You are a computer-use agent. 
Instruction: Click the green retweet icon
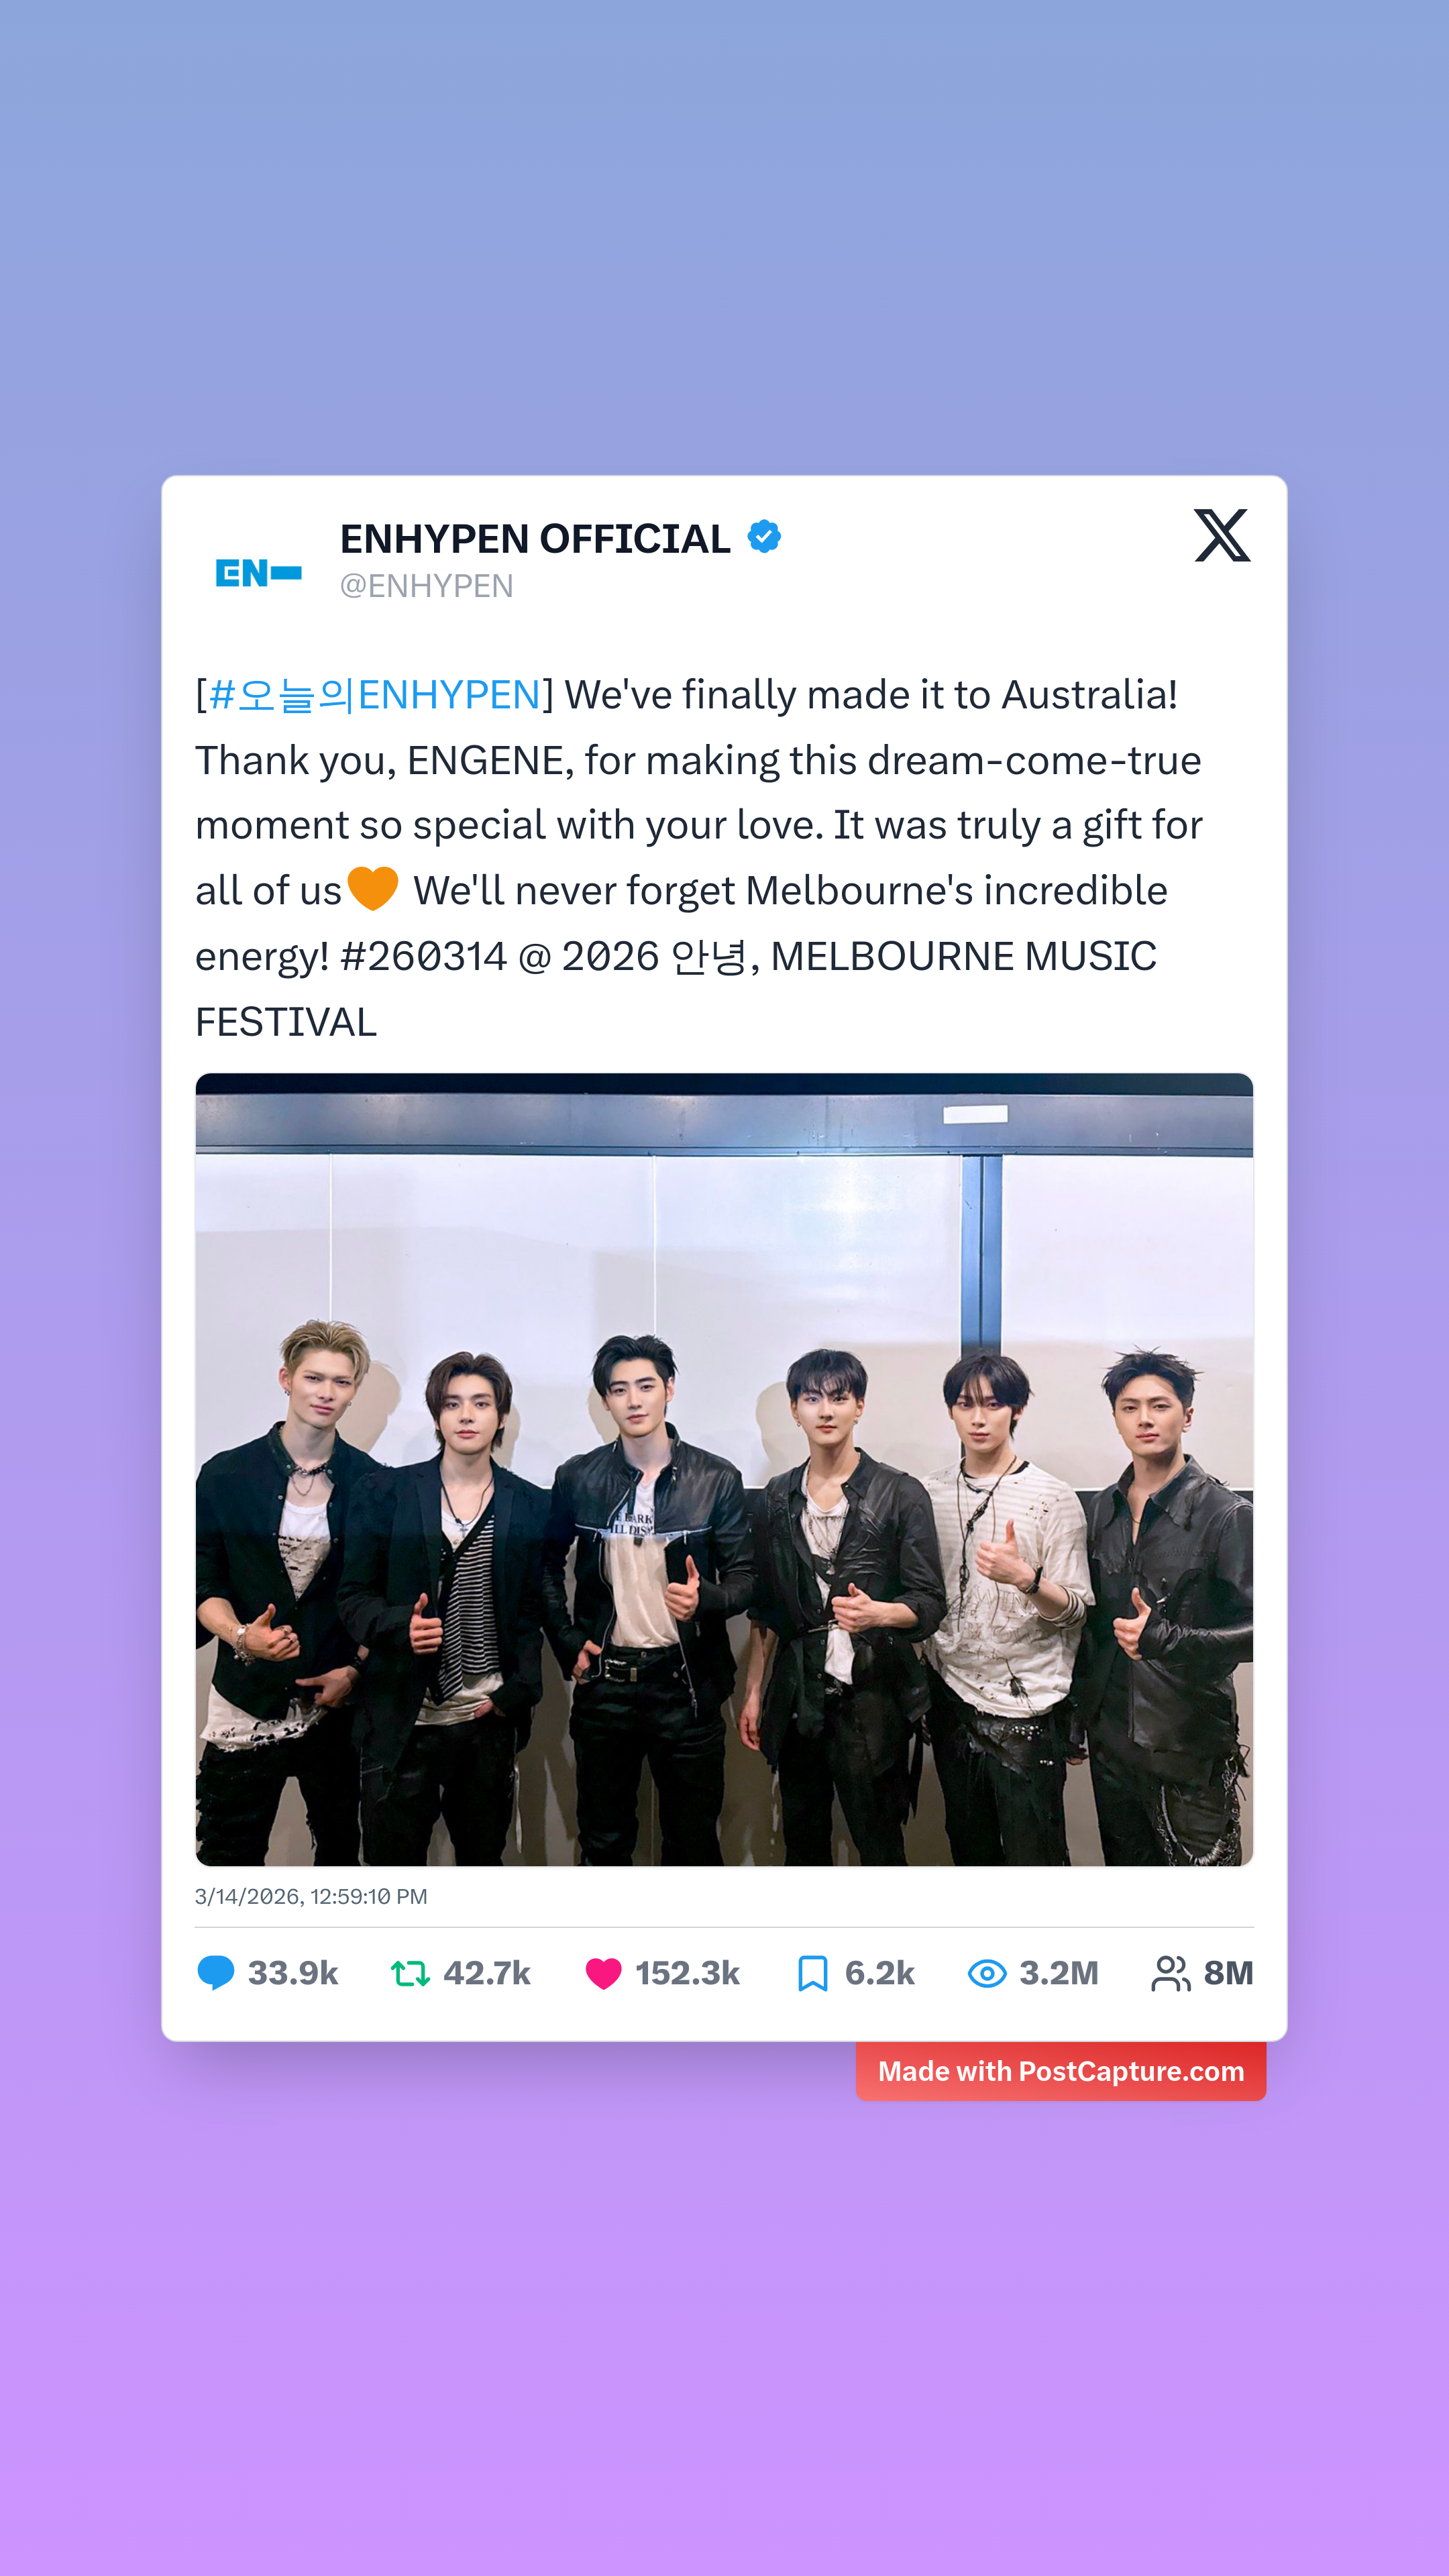click(x=410, y=1973)
